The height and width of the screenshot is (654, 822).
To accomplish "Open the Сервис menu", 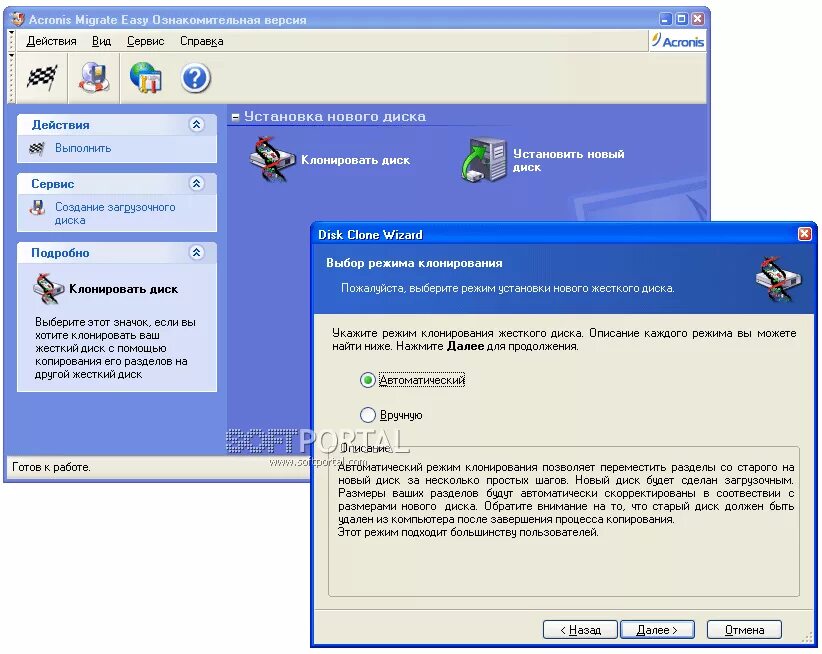I will (146, 41).
